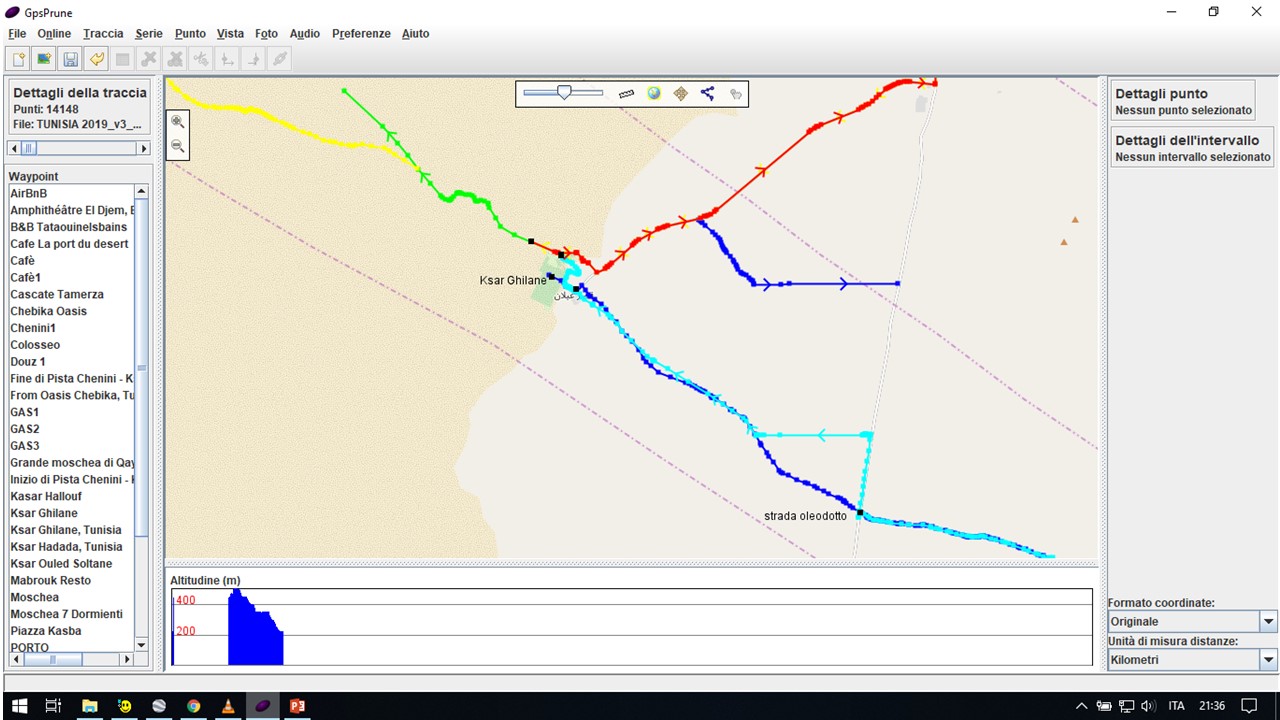Open VLC from the taskbar
The height and width of the screenshot is (720, 1280).
tap(228, 705)
